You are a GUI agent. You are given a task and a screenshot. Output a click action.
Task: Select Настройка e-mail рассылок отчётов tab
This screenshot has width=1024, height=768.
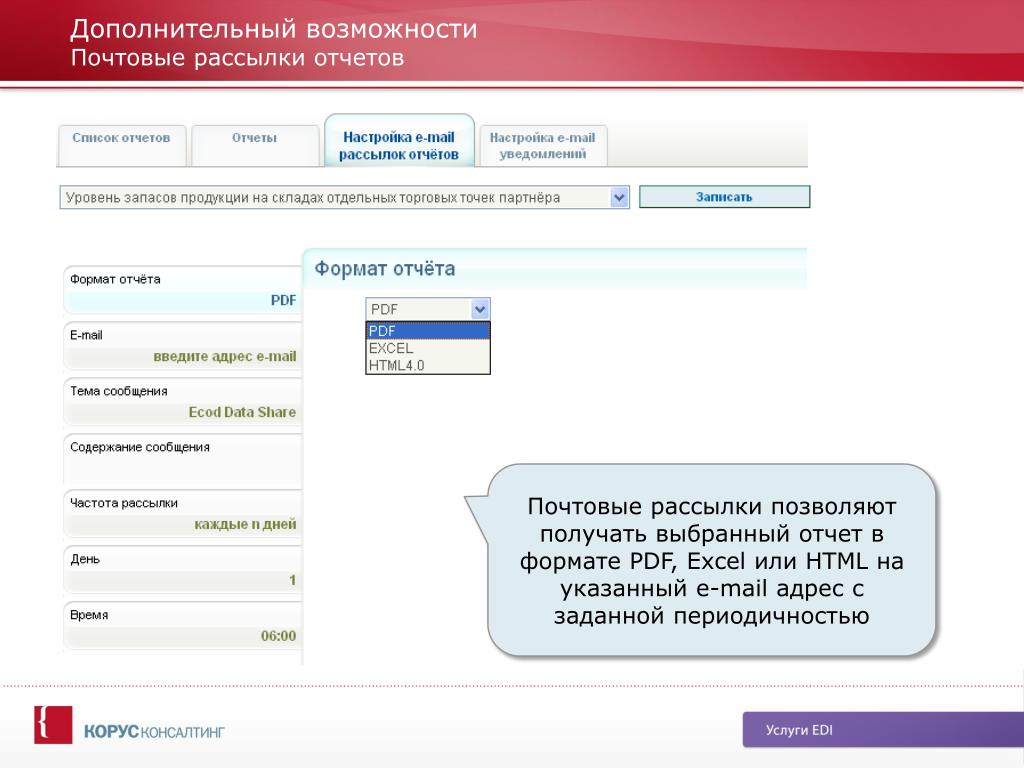[399, 141]
